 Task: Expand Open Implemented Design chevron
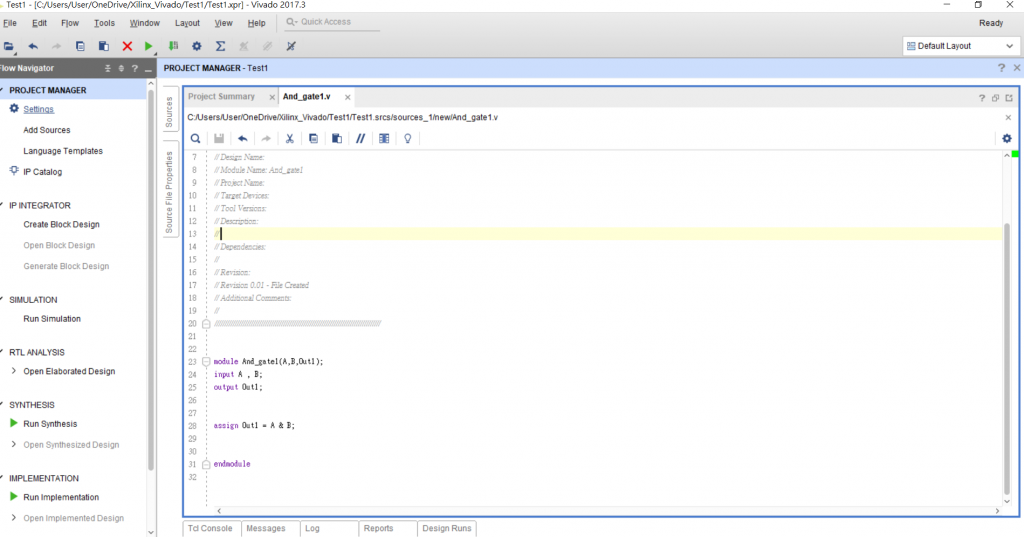(x=14, y=517)
